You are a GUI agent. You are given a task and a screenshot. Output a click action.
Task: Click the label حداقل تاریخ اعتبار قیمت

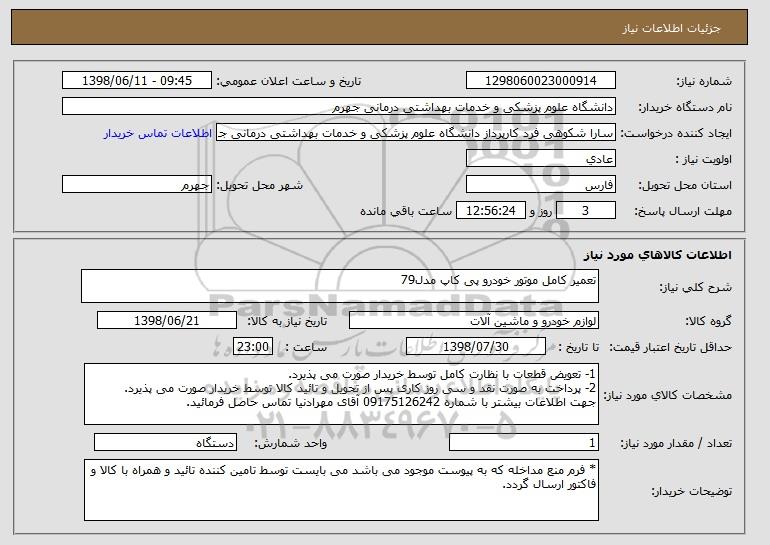(x=671, y=347)
